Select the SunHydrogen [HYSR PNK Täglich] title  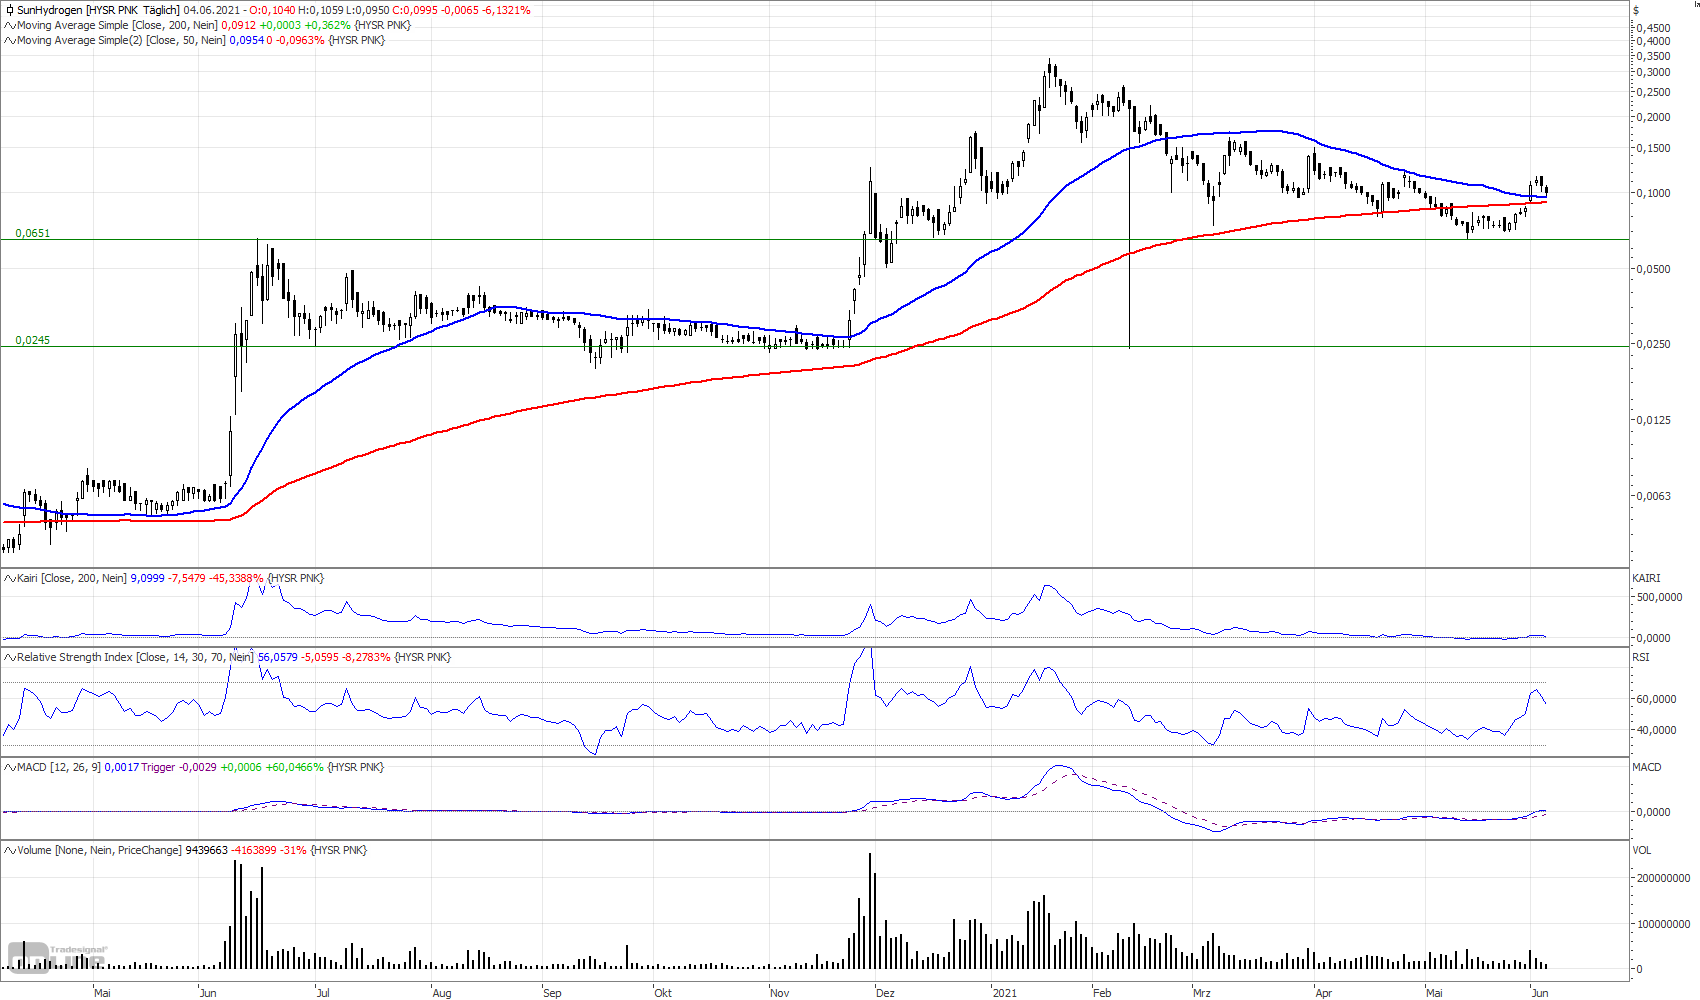[x=98, y=10]
